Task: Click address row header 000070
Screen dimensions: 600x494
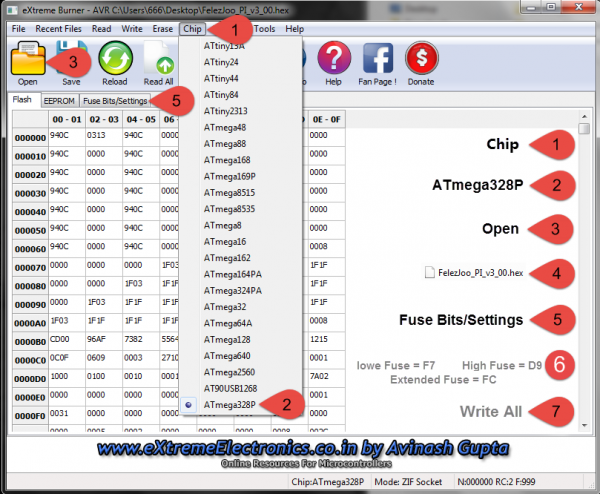Action: coord(30,268)
